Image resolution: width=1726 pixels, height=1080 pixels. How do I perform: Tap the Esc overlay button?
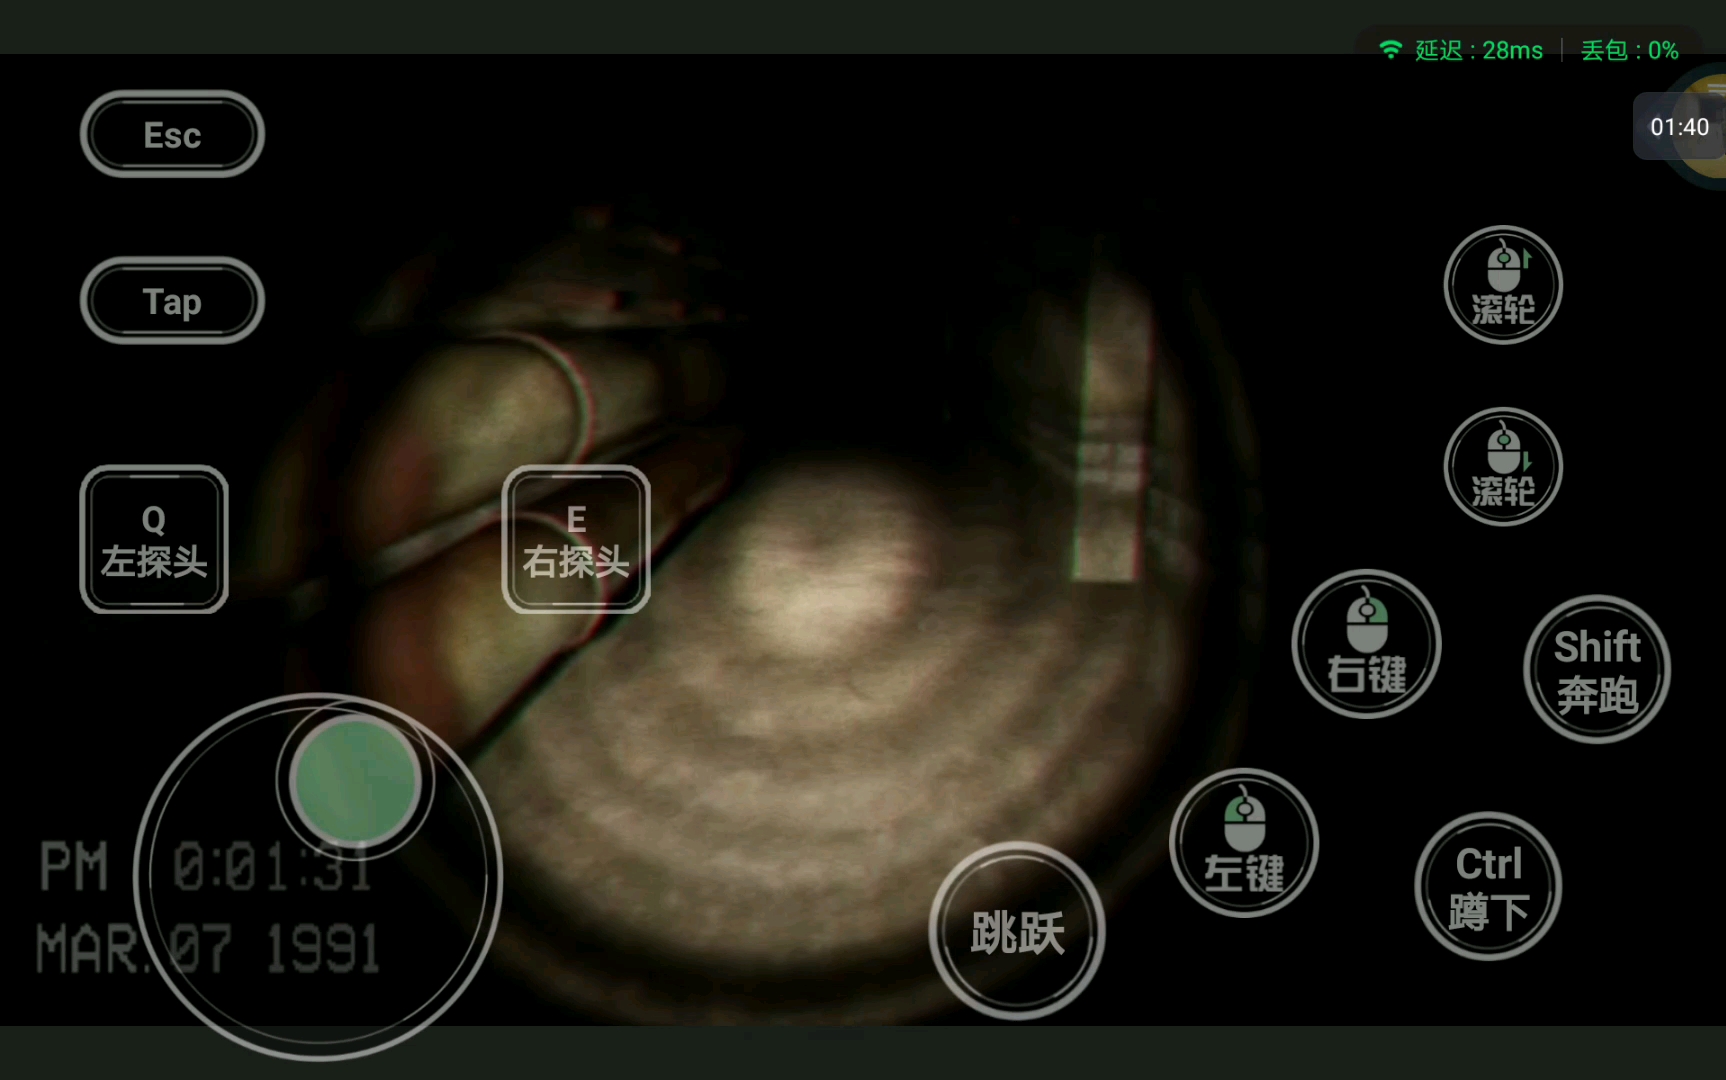172,134
